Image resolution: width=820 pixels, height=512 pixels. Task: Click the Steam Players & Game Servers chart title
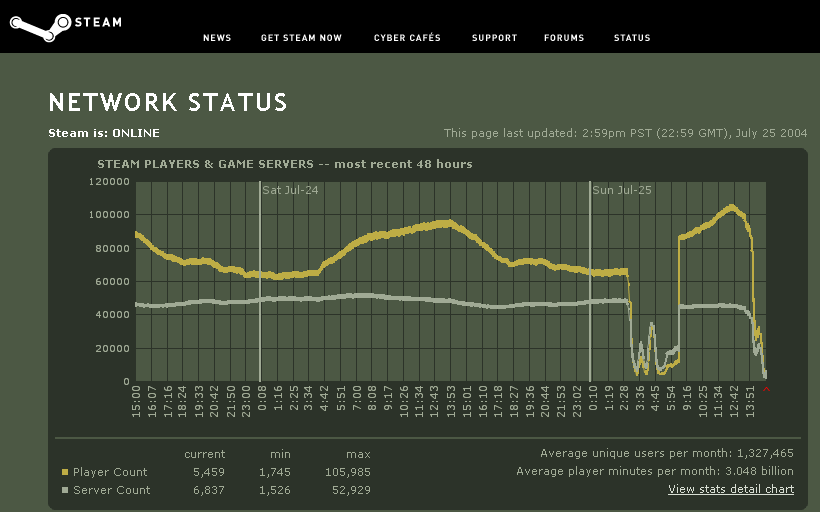pyautogui.click(x=284, y=164)
